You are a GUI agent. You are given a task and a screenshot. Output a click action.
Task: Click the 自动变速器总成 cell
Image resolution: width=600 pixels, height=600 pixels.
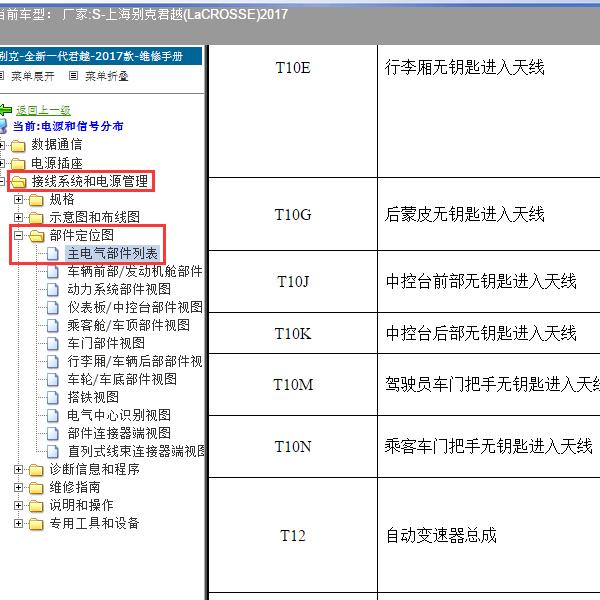pyautogui.click(x=489, y=535)
